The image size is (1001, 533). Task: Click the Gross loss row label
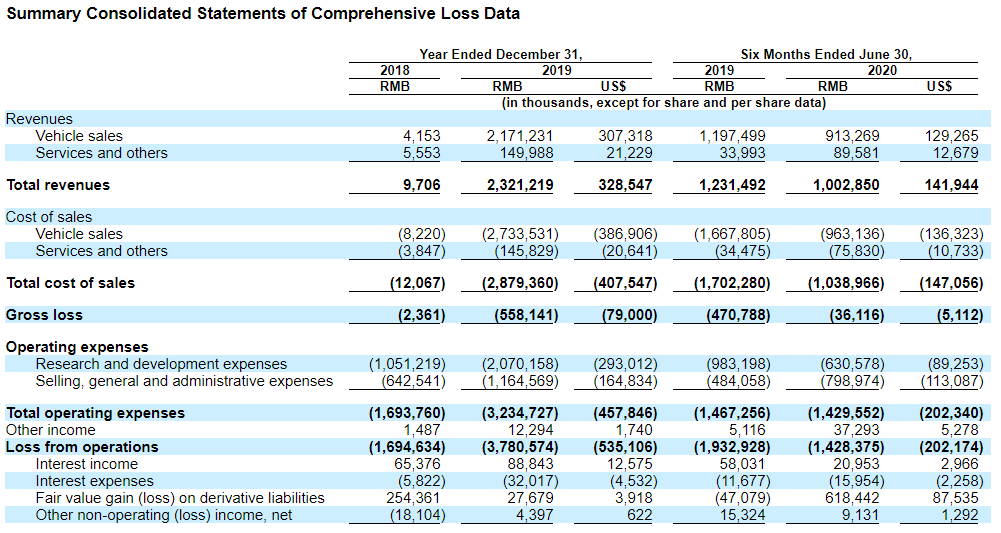pyautogui.click(x=44, y=315)
